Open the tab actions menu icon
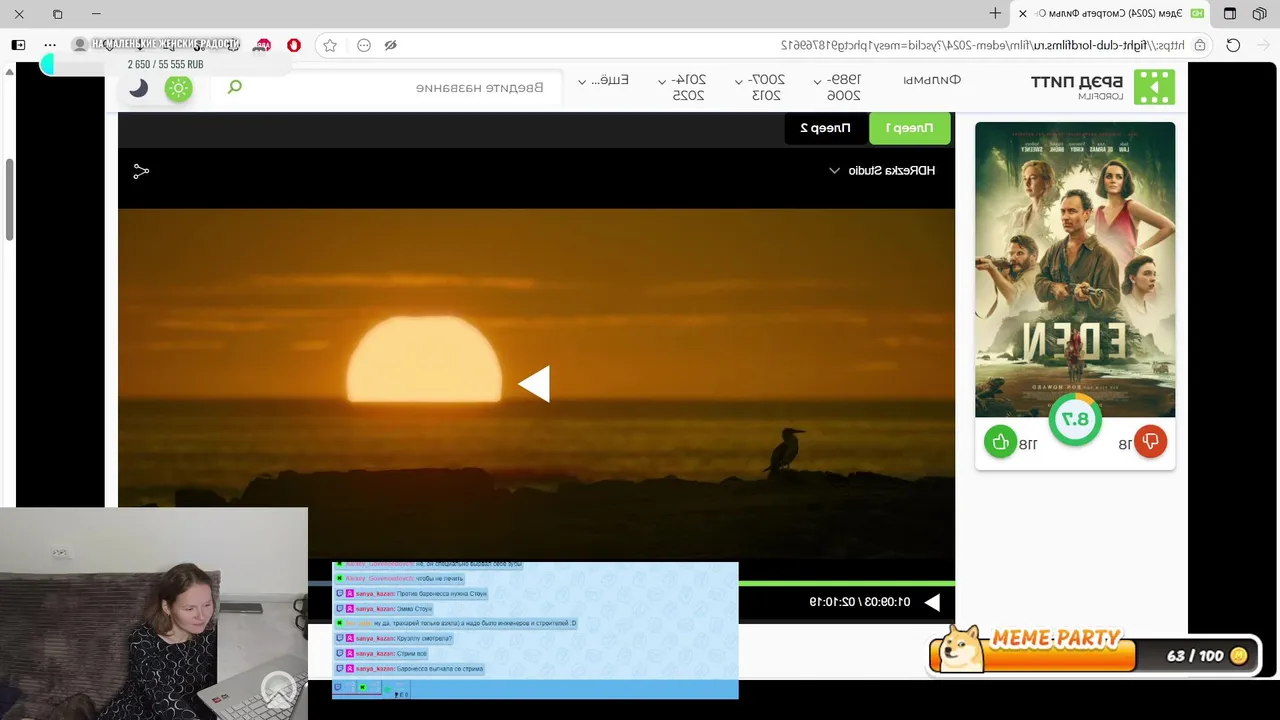Image resolution: width=1280 pixels, height=720 pixels. [x=1230, y=13]
